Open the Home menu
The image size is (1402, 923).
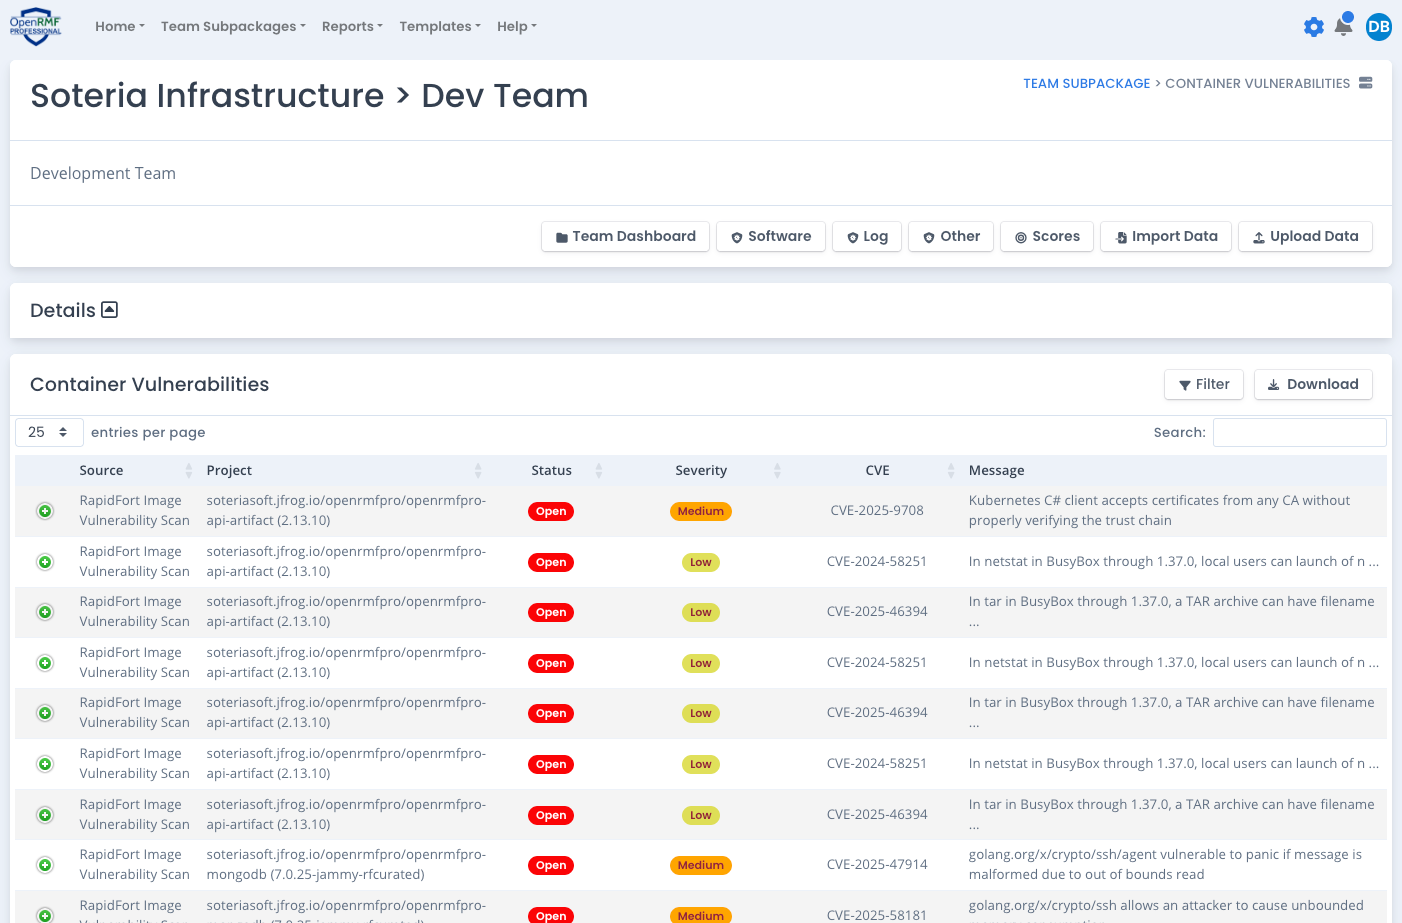pyautogui.click(x=120, y=26)
